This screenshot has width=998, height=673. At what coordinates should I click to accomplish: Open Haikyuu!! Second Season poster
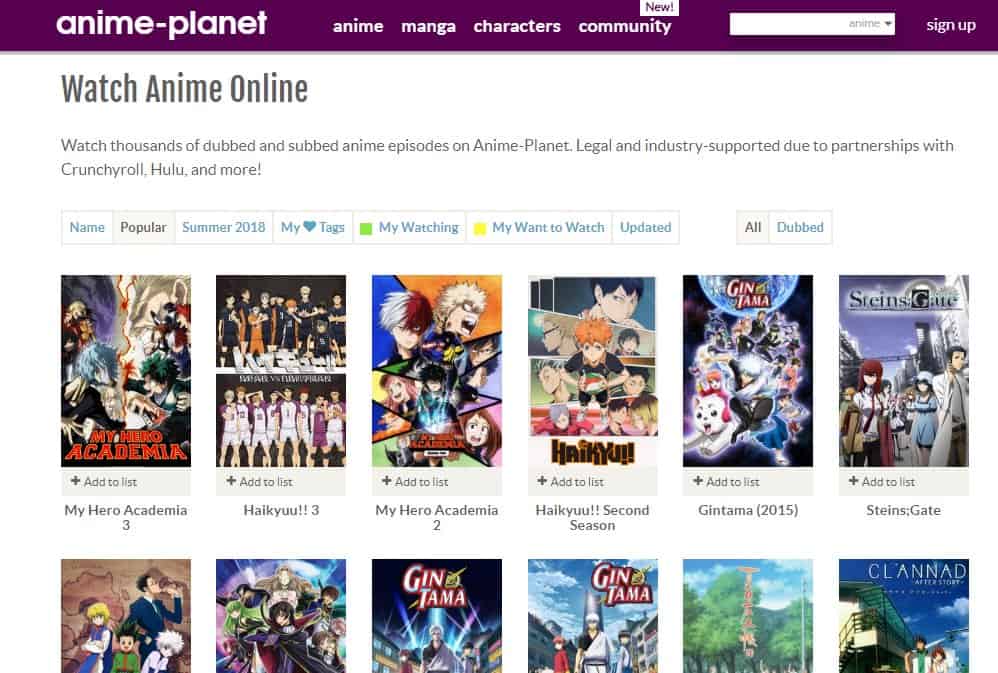tap(593, 371)
